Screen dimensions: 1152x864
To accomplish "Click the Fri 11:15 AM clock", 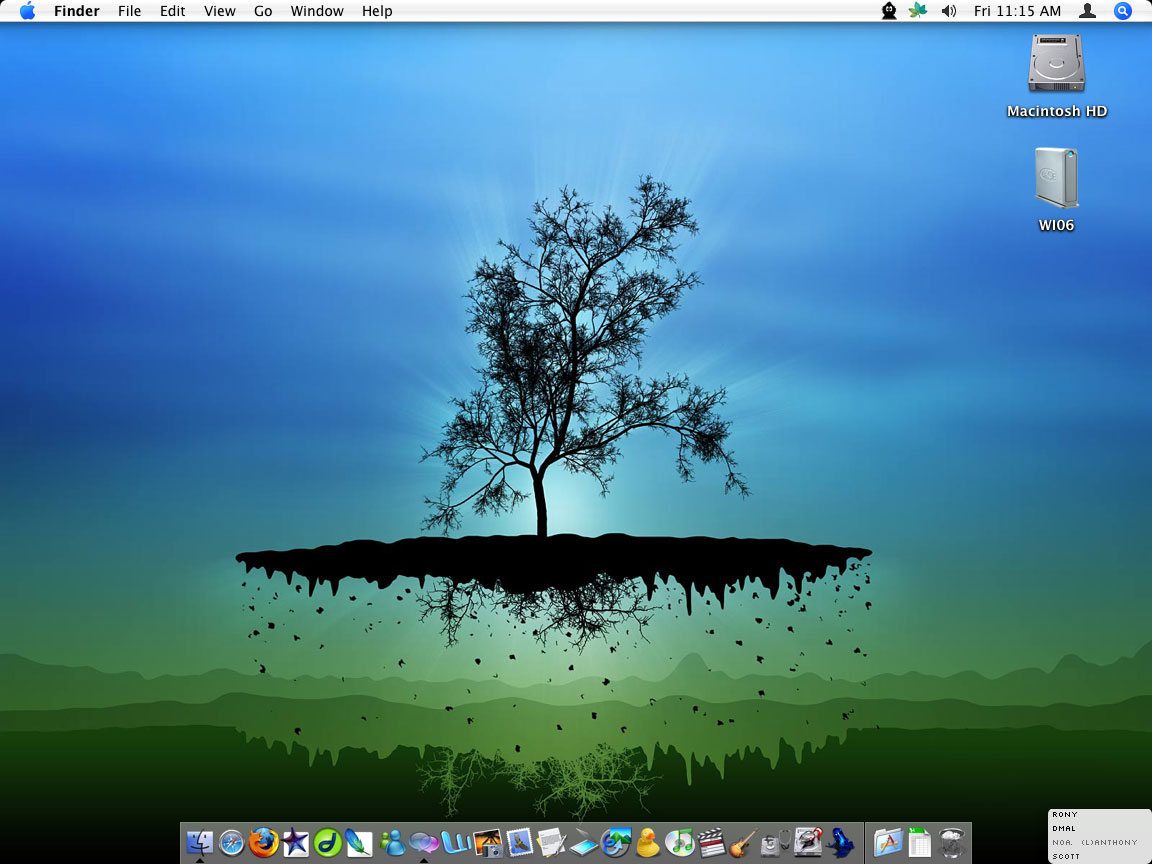I will (x=1017, y=11).
